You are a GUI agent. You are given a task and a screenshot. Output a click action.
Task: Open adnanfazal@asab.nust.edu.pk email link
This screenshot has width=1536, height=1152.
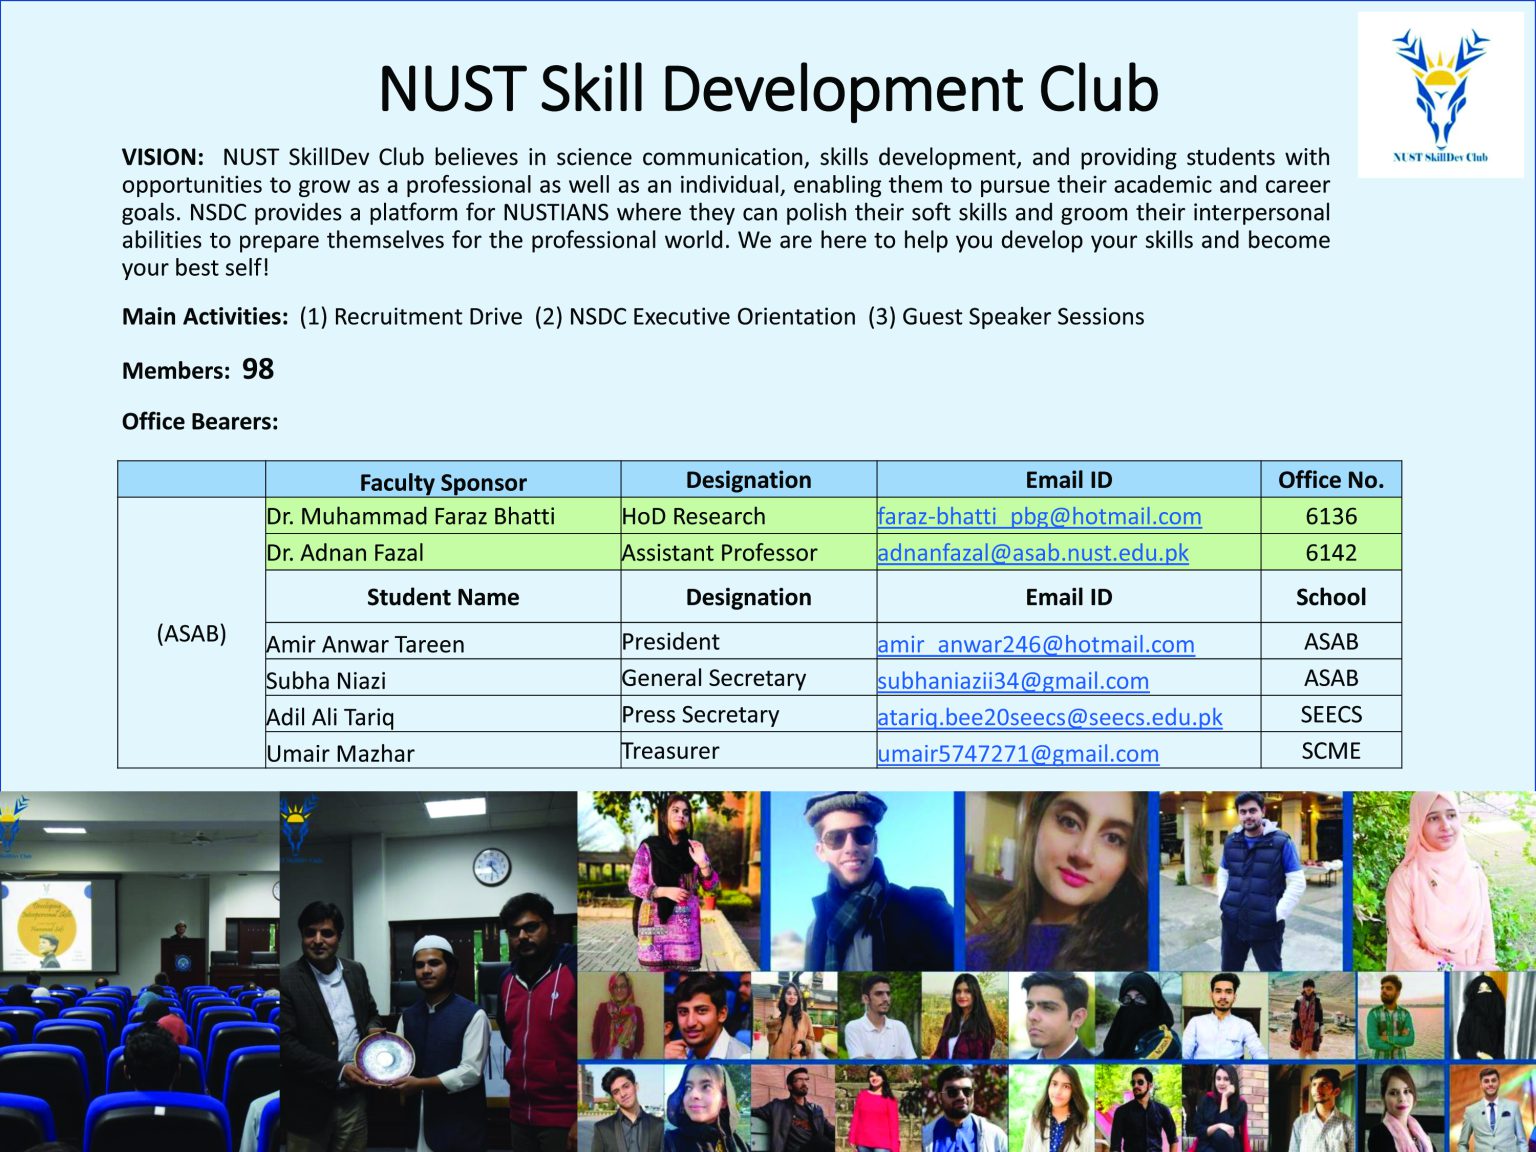pos(1032,553)
